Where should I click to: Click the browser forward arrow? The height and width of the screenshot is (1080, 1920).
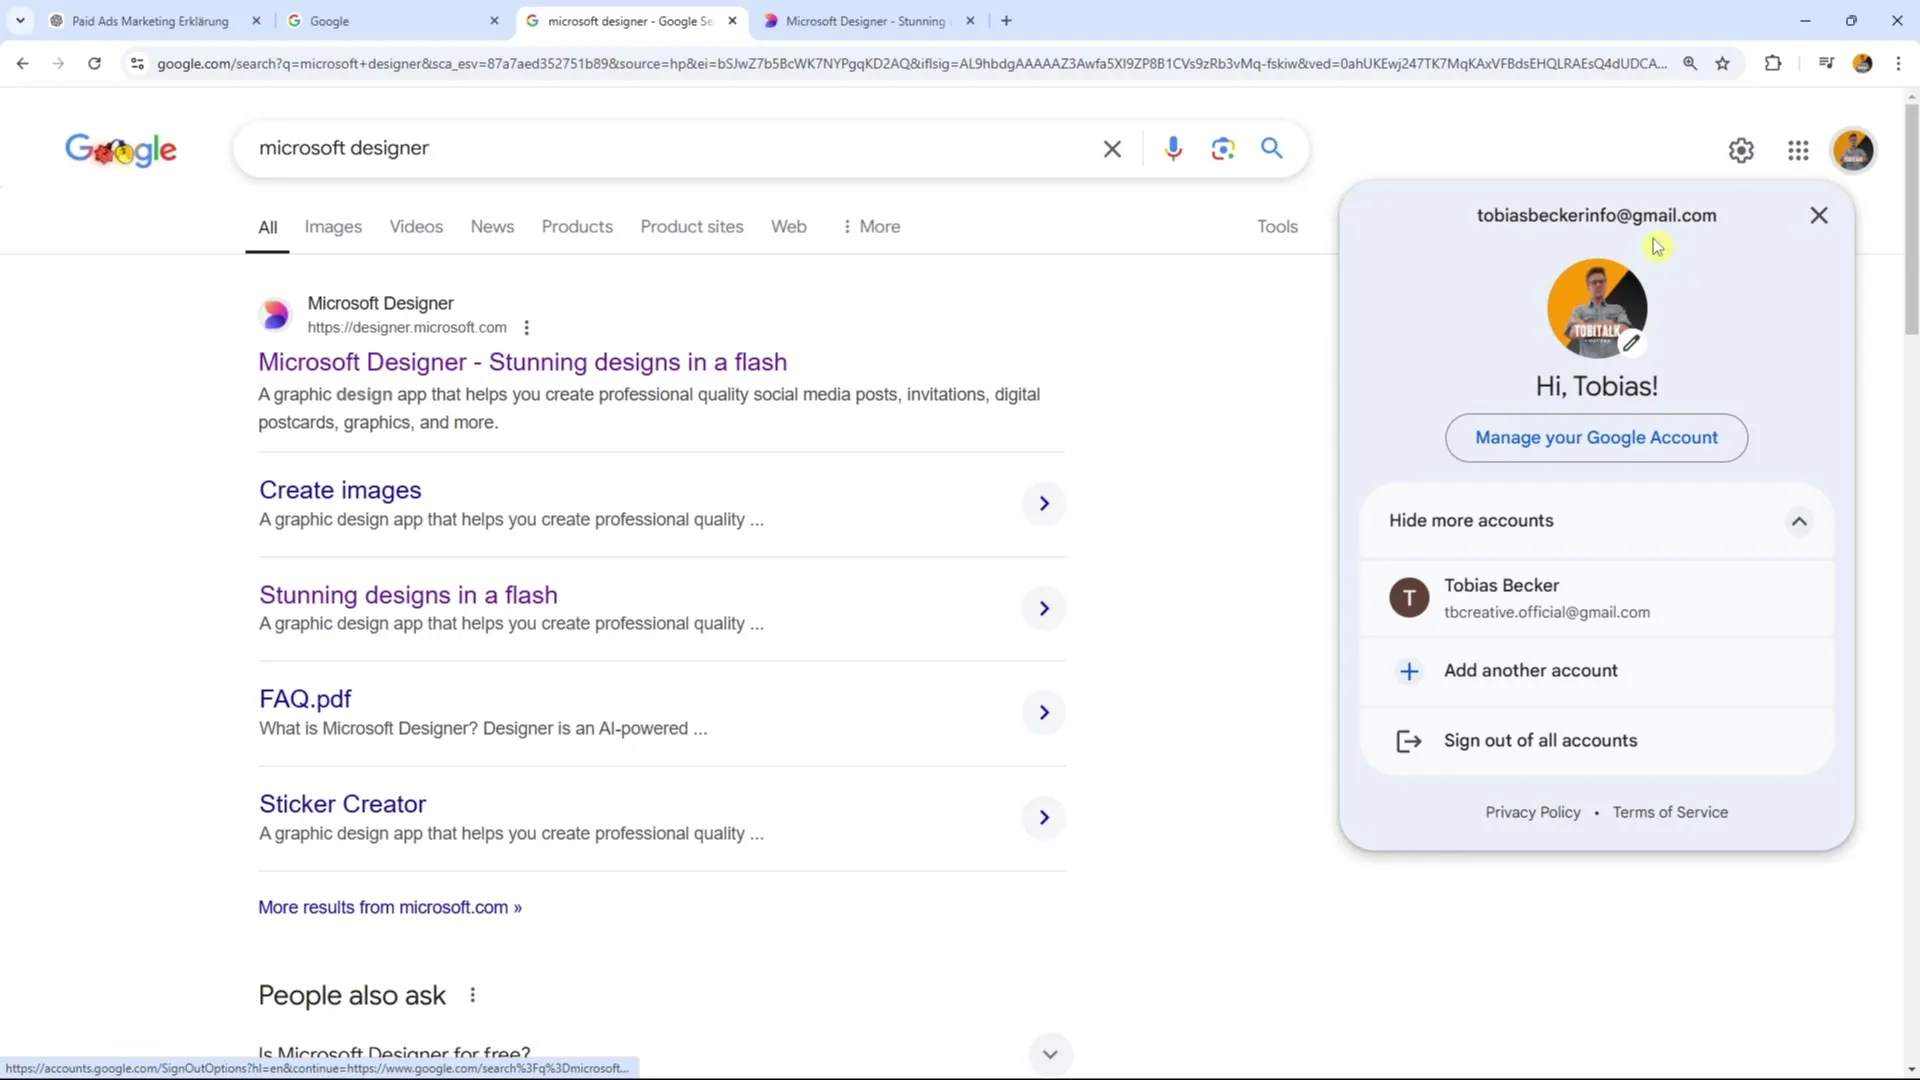58,63
